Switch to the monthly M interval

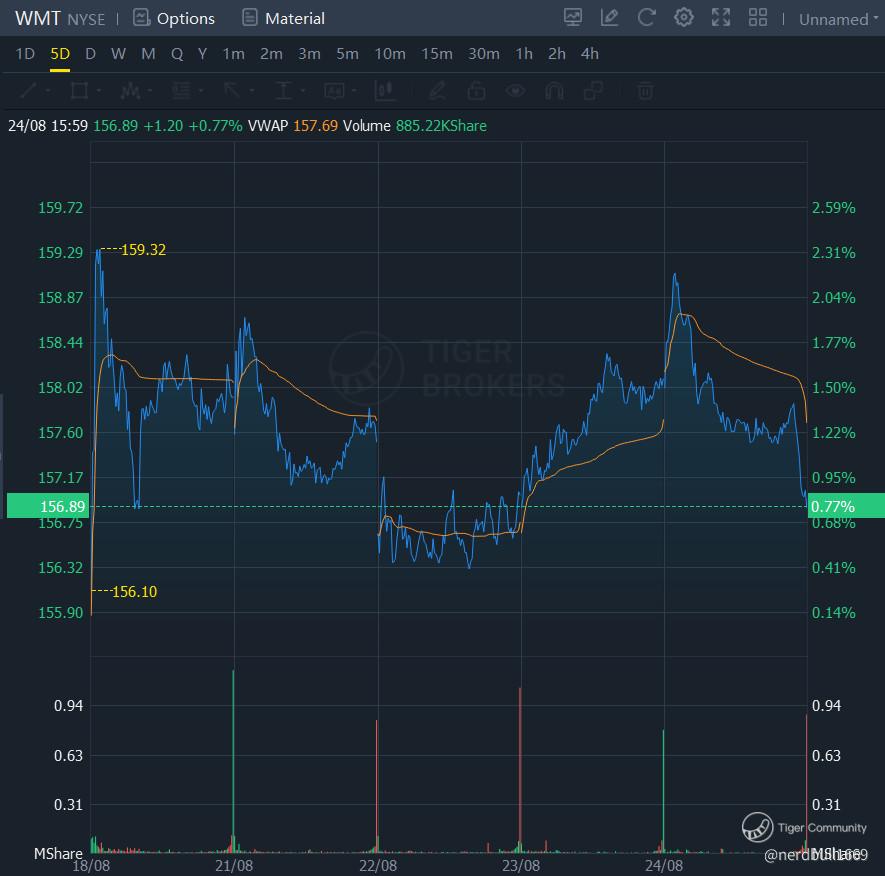click(x=148, y=54)
